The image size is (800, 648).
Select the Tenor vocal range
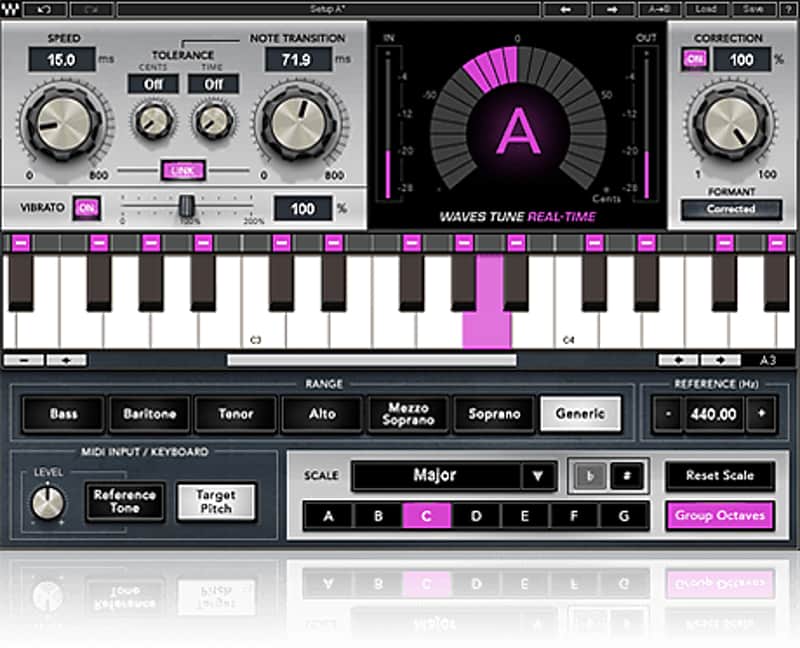pyautogui.click(x=236, y=414)
